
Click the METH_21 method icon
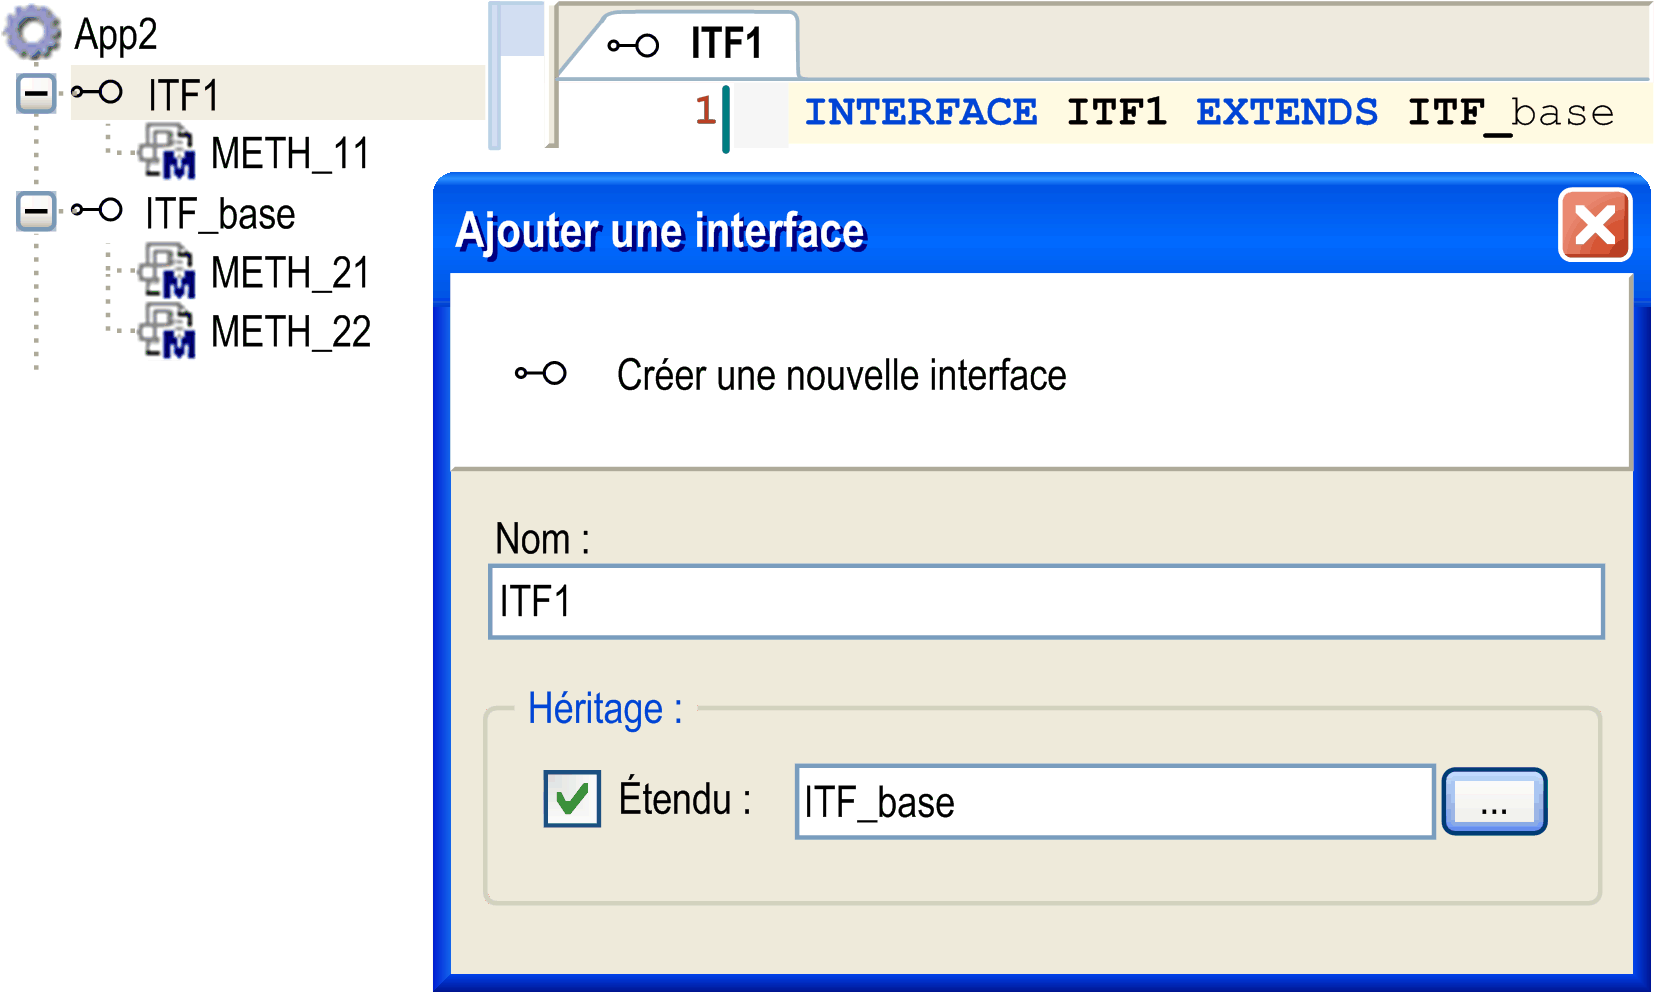tap(167, 271)
